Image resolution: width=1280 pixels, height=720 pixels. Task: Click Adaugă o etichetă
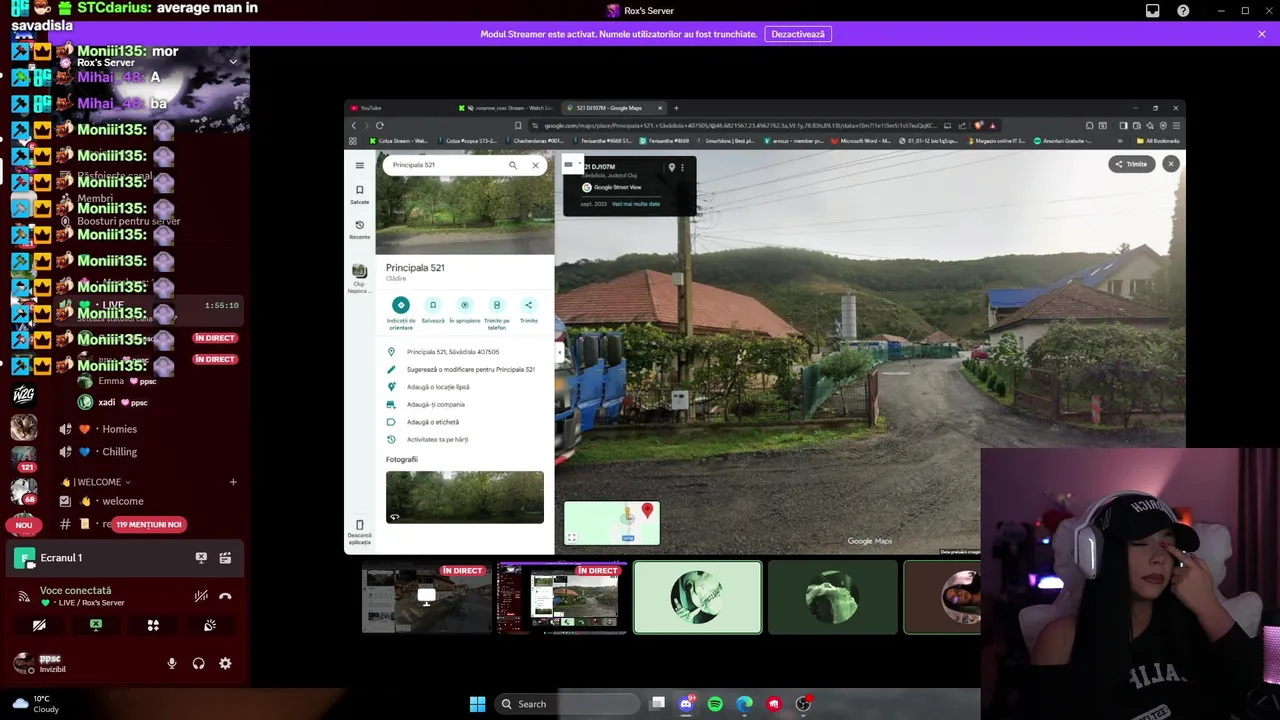click(x=464, y=422)
